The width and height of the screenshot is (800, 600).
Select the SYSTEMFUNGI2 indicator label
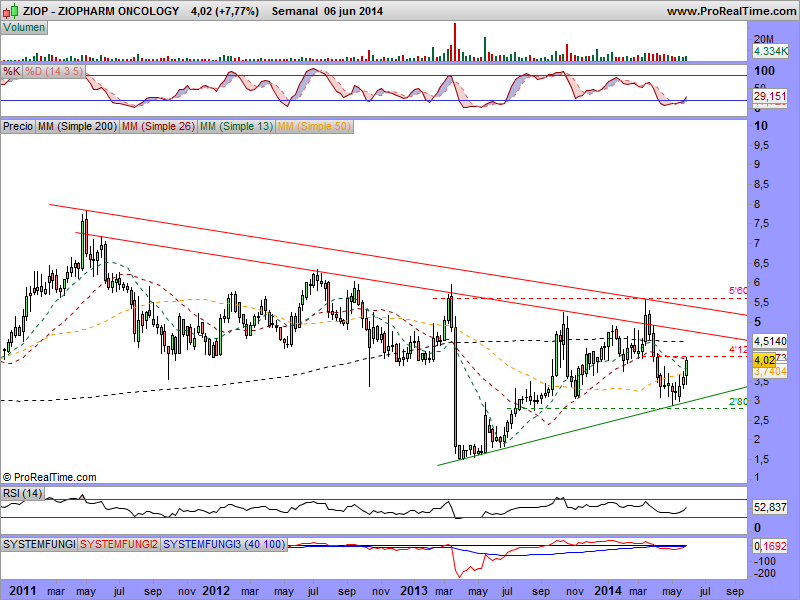119,544
